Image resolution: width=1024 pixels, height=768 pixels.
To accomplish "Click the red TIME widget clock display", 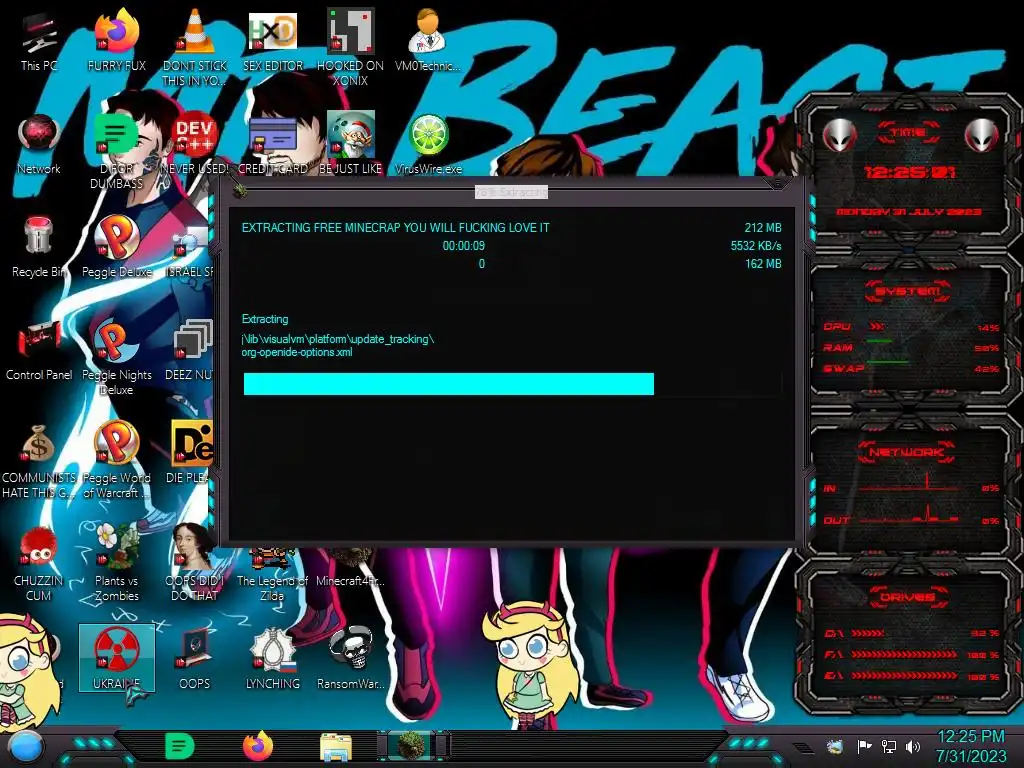I will (909, 172).
